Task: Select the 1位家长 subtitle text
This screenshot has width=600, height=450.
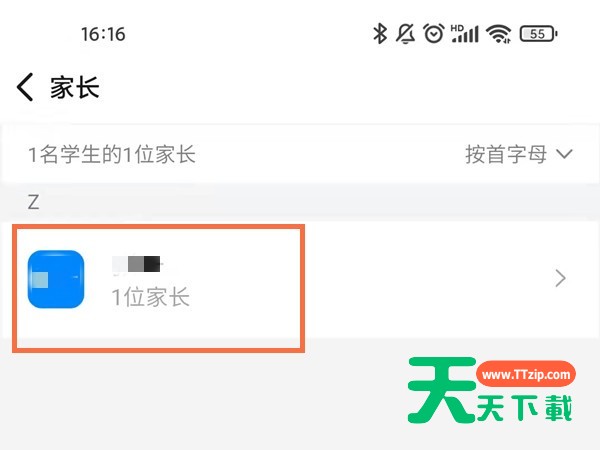Action: 150,297
